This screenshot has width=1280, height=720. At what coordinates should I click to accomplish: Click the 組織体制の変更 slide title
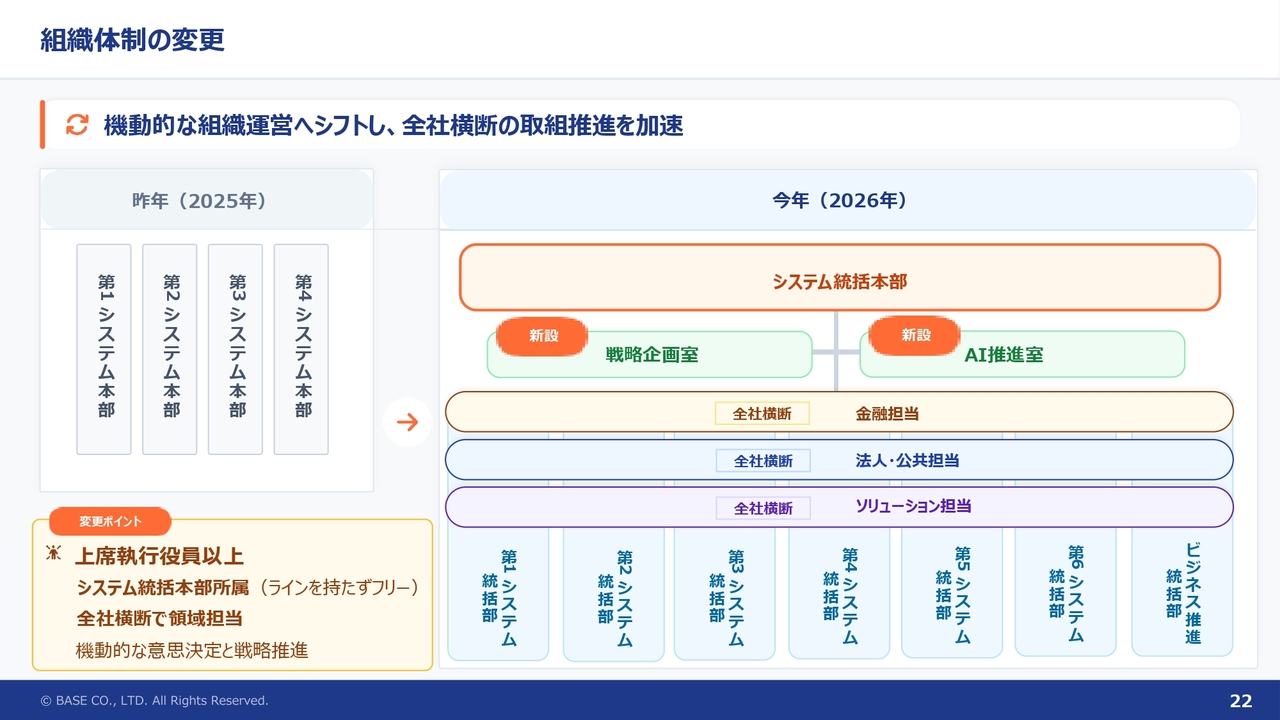pyautogui.click(x=132, y=40)
